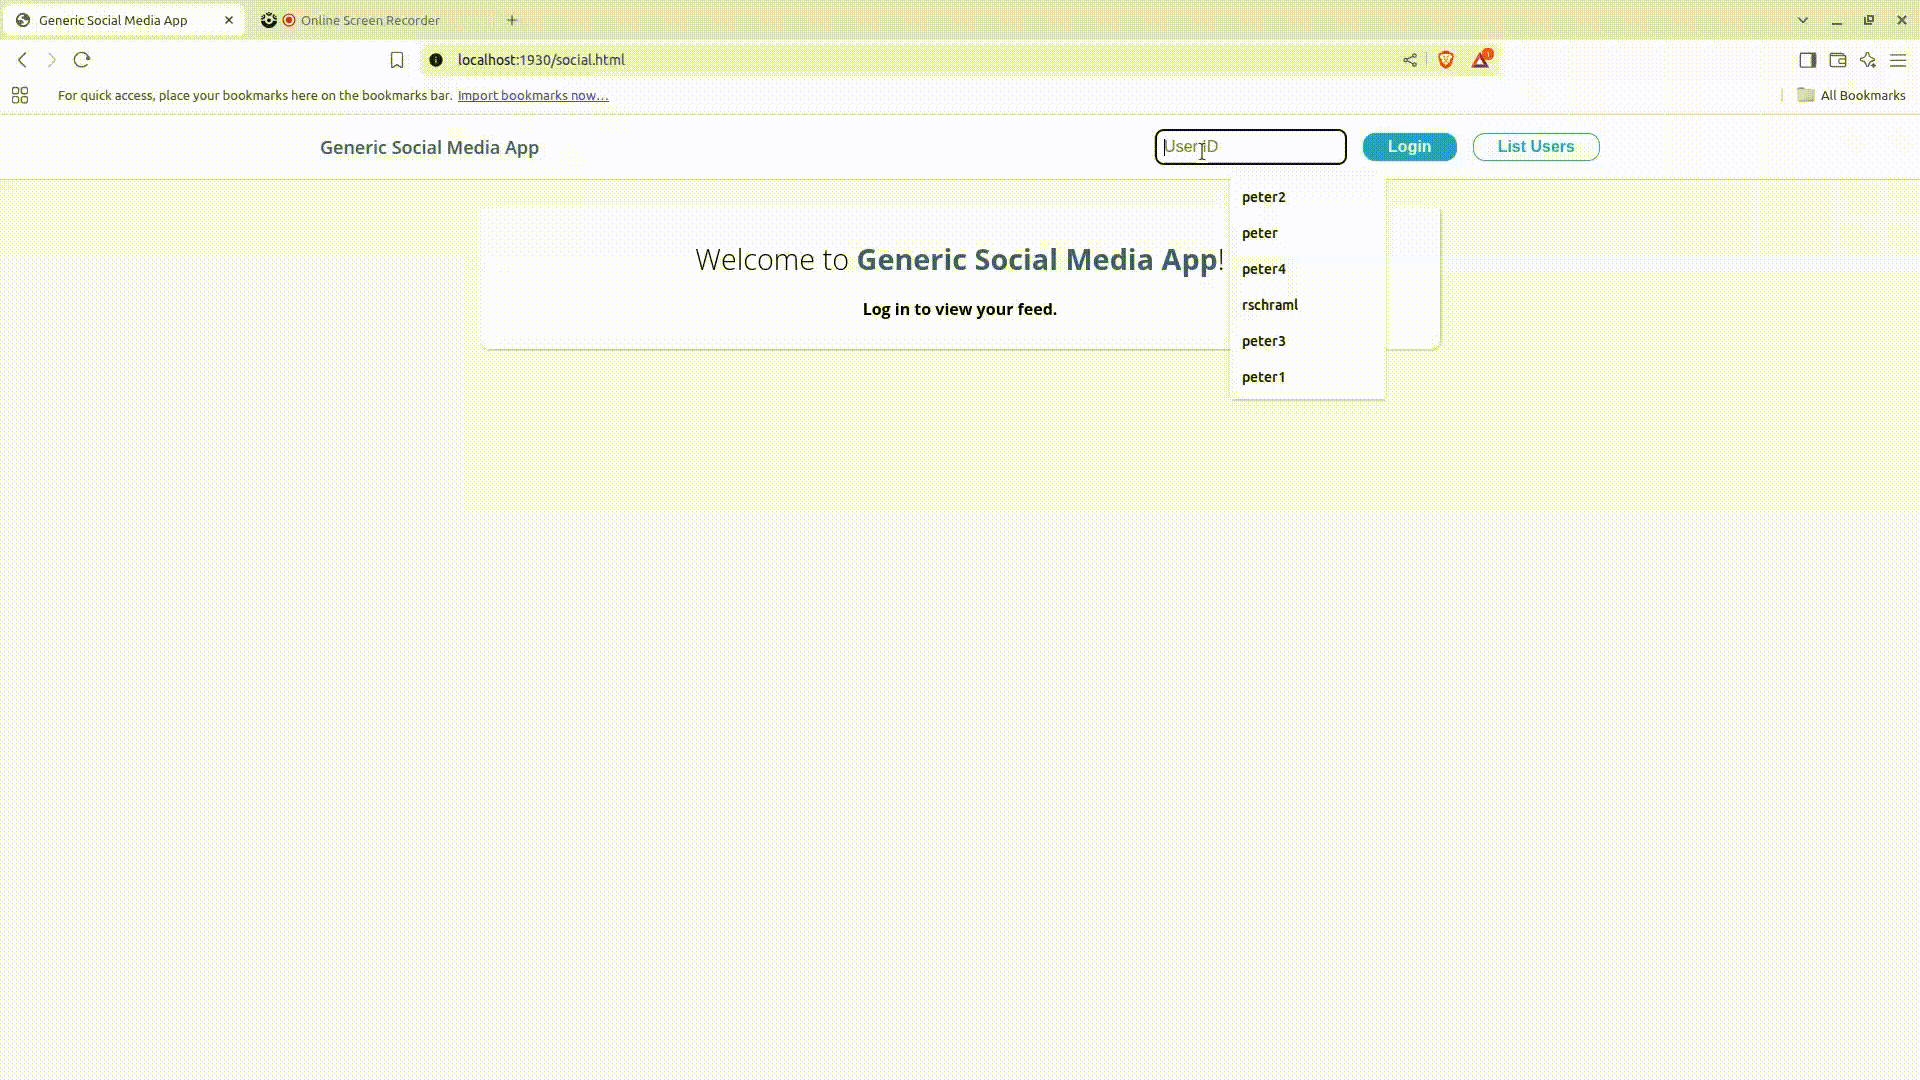This screenshot has height=1080, width=1920.
Task: Open a new browser tab
Action: click(512, 20)
